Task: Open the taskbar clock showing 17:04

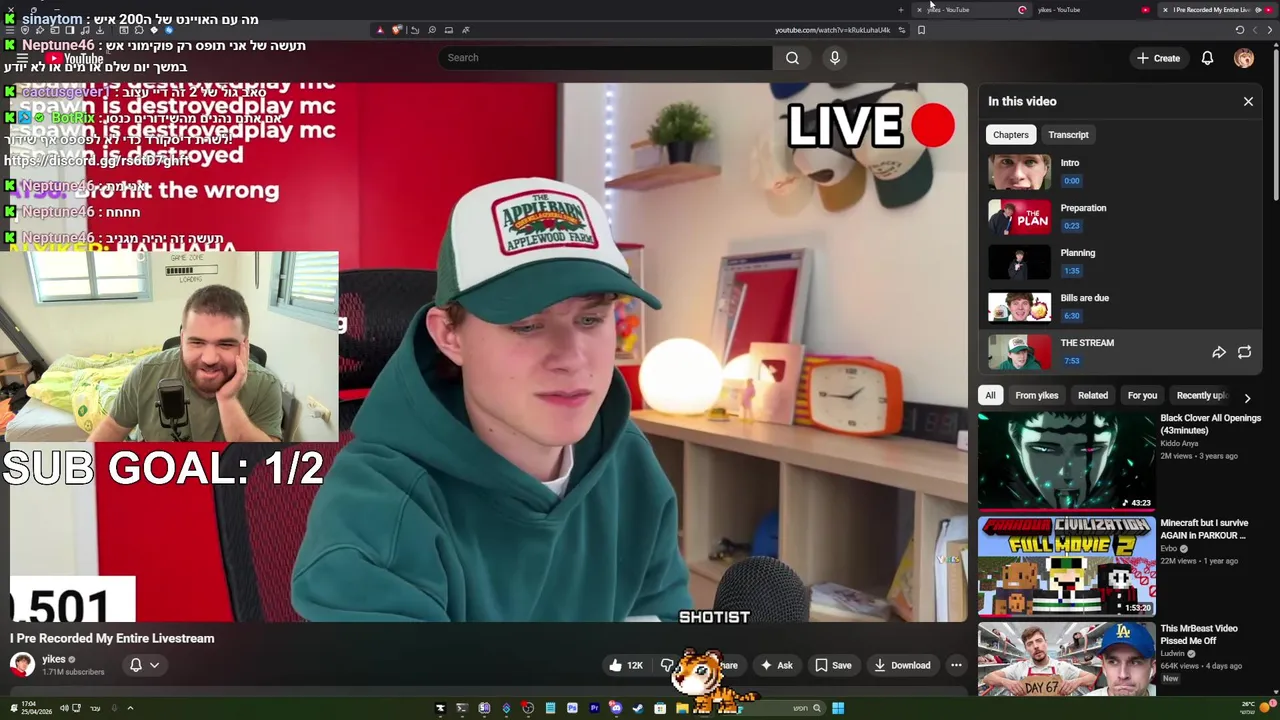Action: (x=37, y=708)
